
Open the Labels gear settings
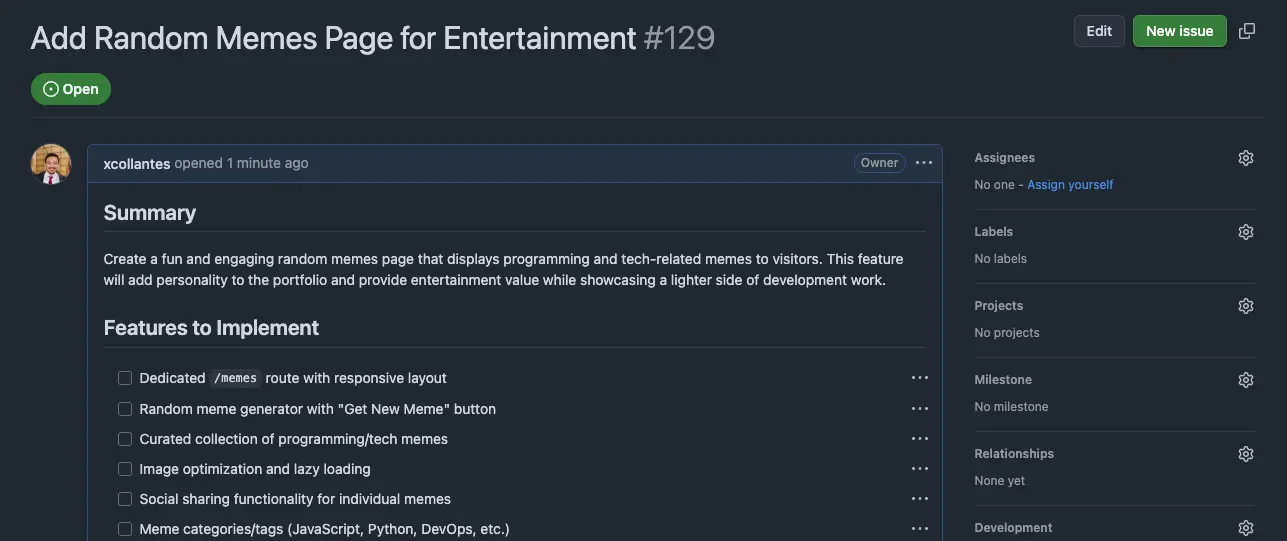coord(1245,232)
